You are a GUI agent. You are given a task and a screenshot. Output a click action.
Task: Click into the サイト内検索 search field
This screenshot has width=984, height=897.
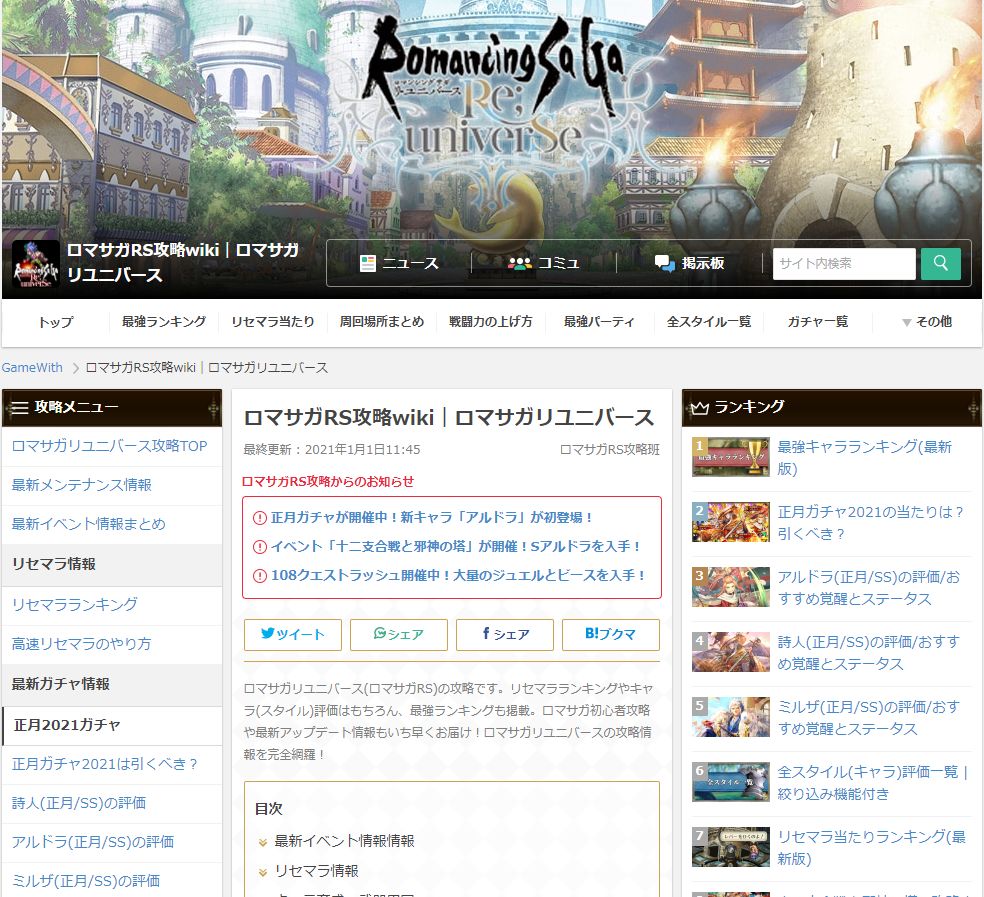point(844,264)
